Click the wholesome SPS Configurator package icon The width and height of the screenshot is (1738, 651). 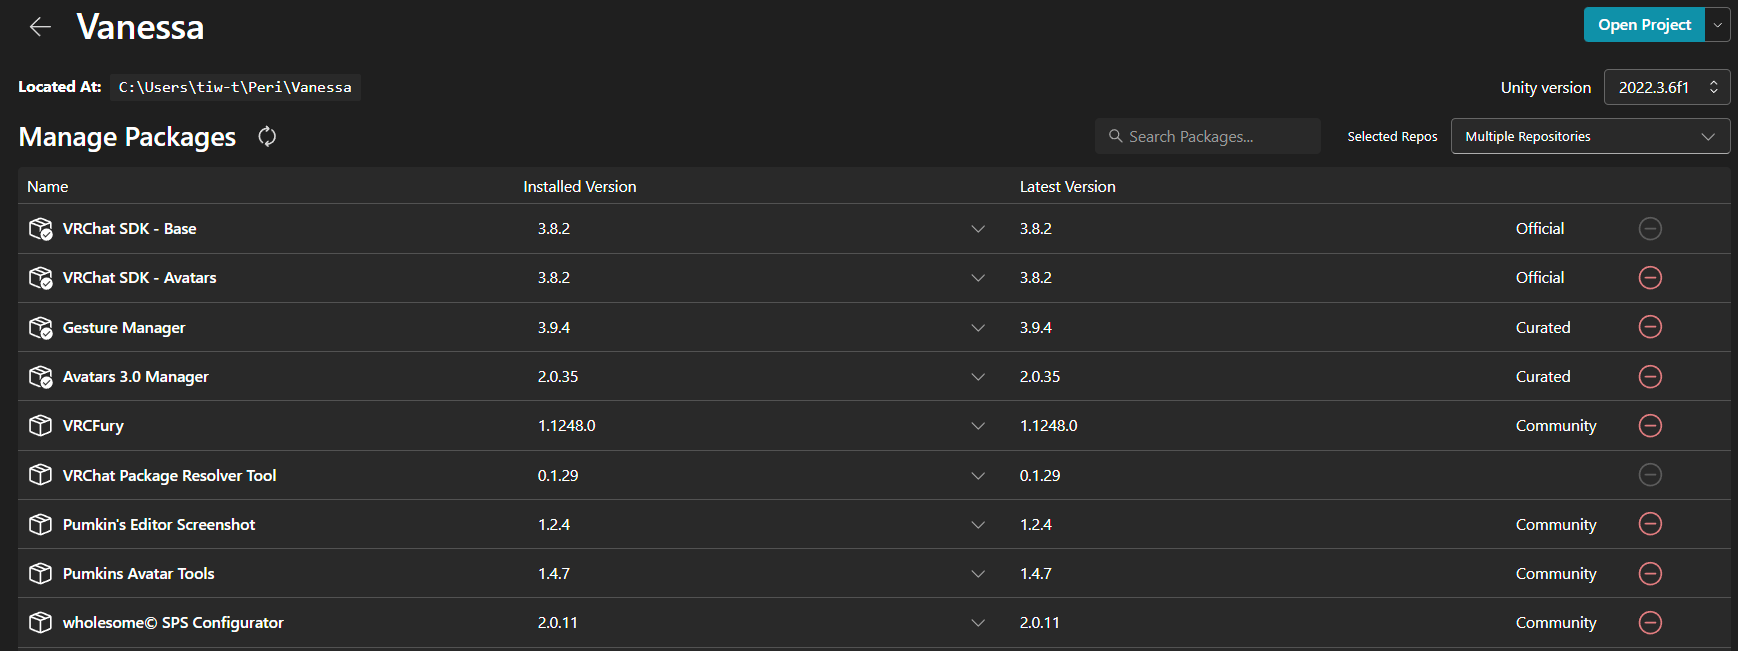(40, 622)
